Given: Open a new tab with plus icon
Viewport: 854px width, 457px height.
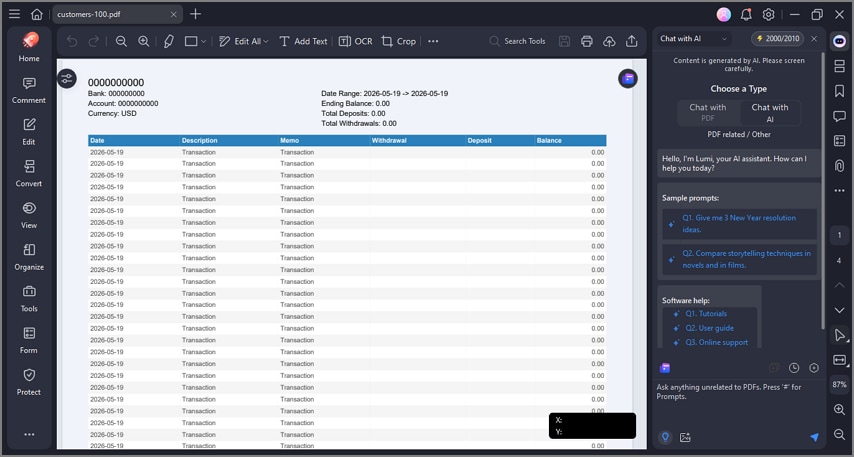Looking at the screenshot, I should 196,14.
